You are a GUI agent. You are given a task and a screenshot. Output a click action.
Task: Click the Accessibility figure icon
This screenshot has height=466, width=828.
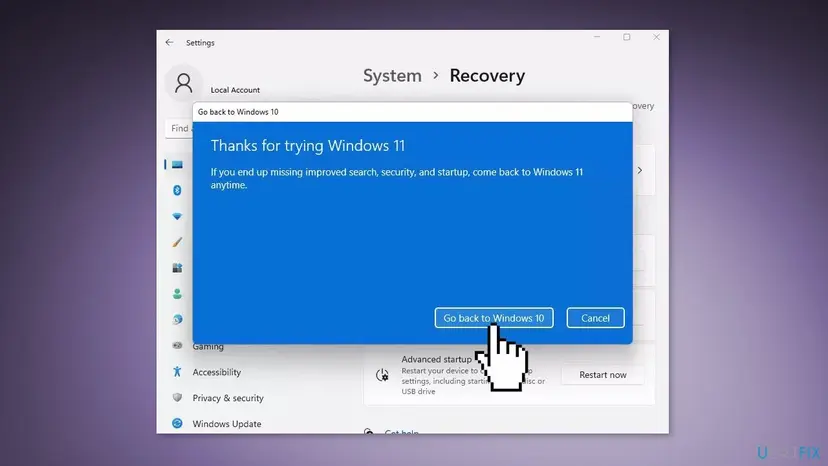tap(177, 372)
